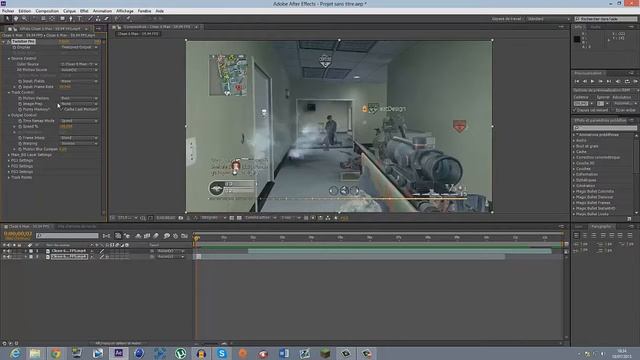Open the Standard workspace dropdown

click(548, 19)
